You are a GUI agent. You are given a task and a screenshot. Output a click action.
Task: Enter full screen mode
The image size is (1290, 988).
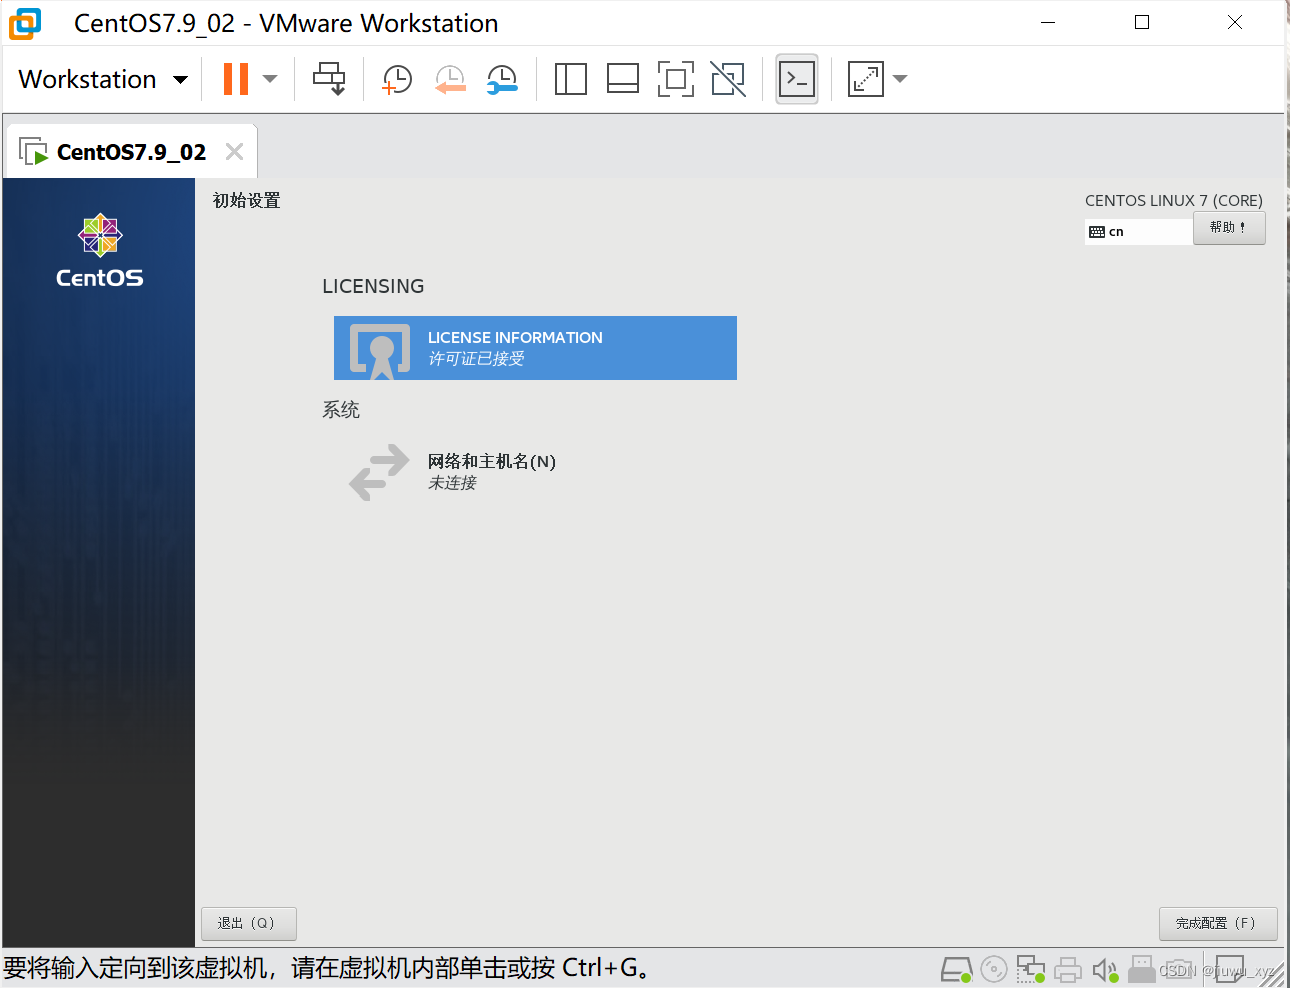coord(676,79)
